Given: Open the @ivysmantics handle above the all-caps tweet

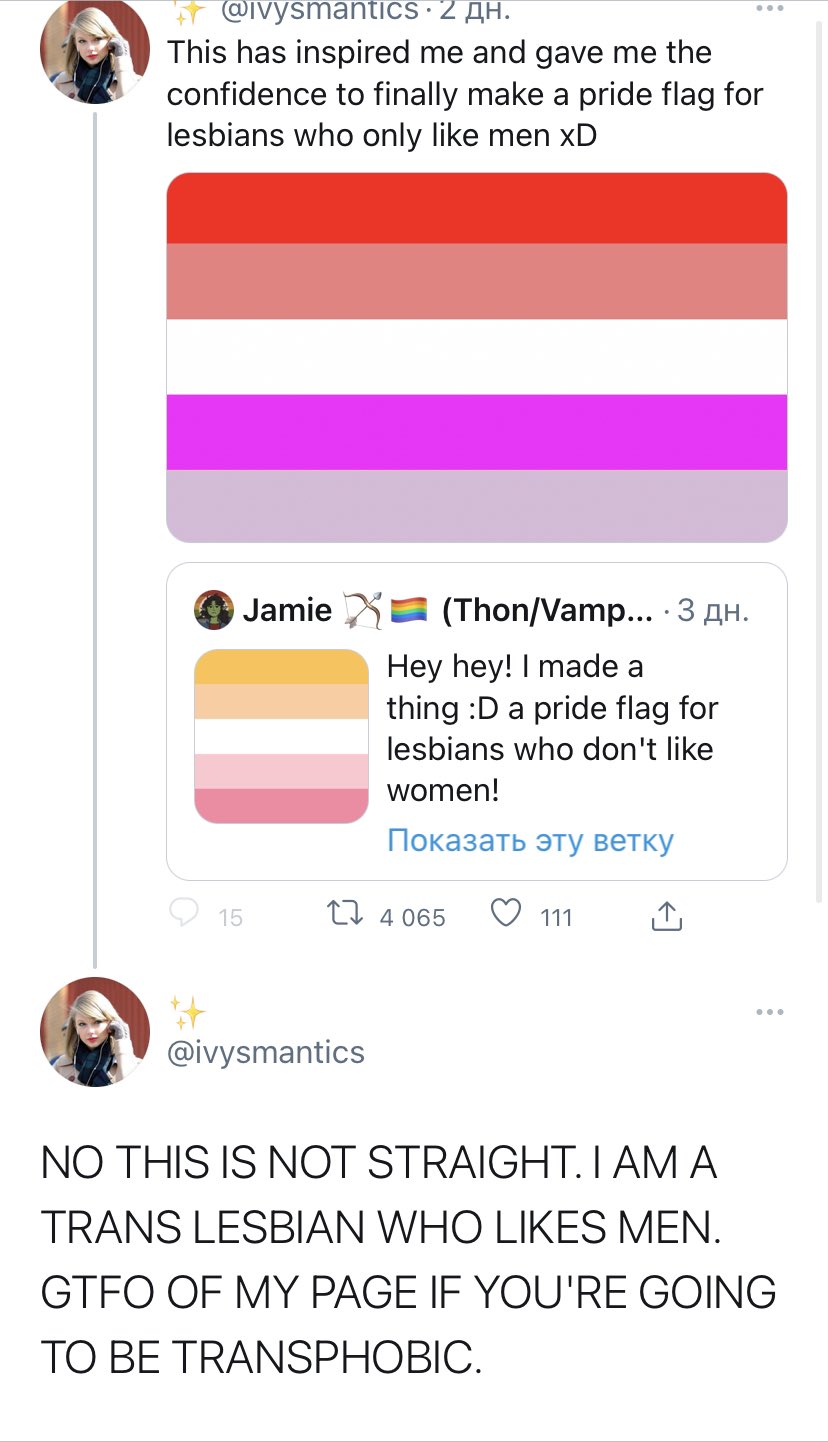Looking at the screenshot, I should 266,1052.
